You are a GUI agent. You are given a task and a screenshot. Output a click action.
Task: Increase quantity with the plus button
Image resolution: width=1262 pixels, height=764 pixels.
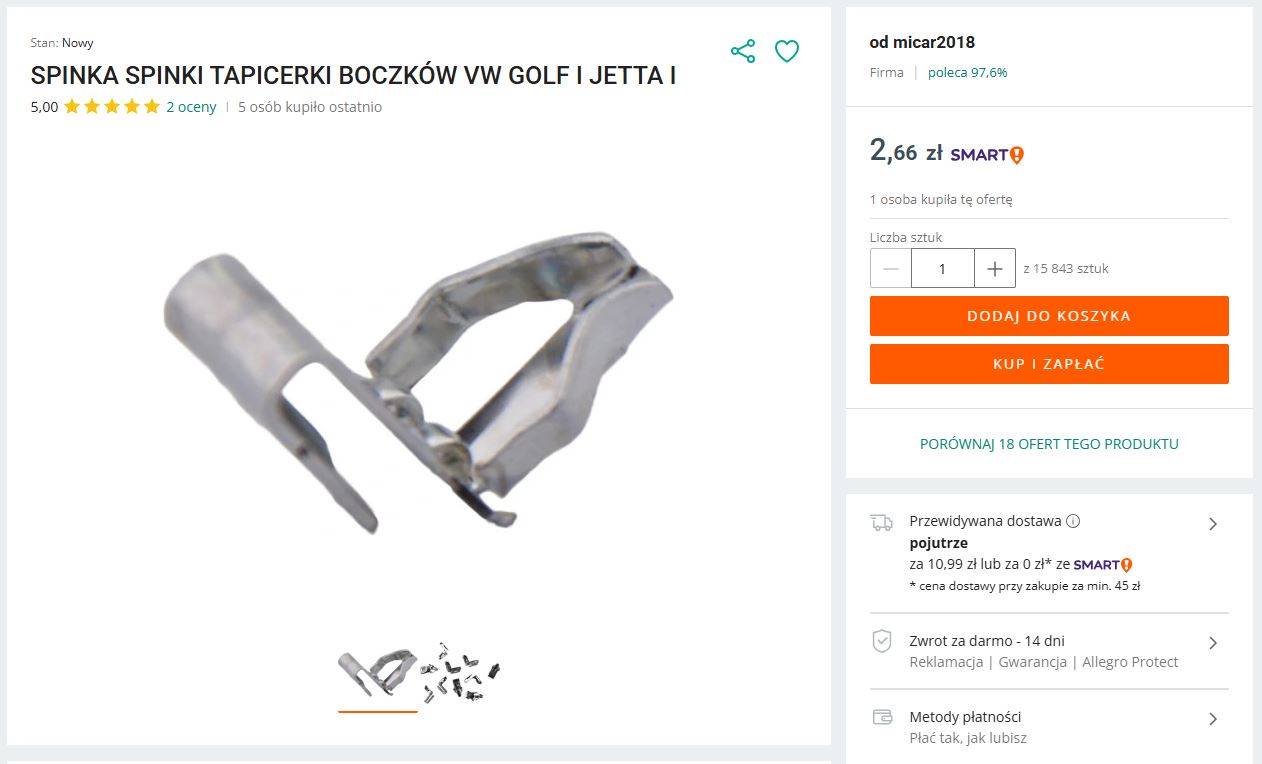click(x=995, y=268)
